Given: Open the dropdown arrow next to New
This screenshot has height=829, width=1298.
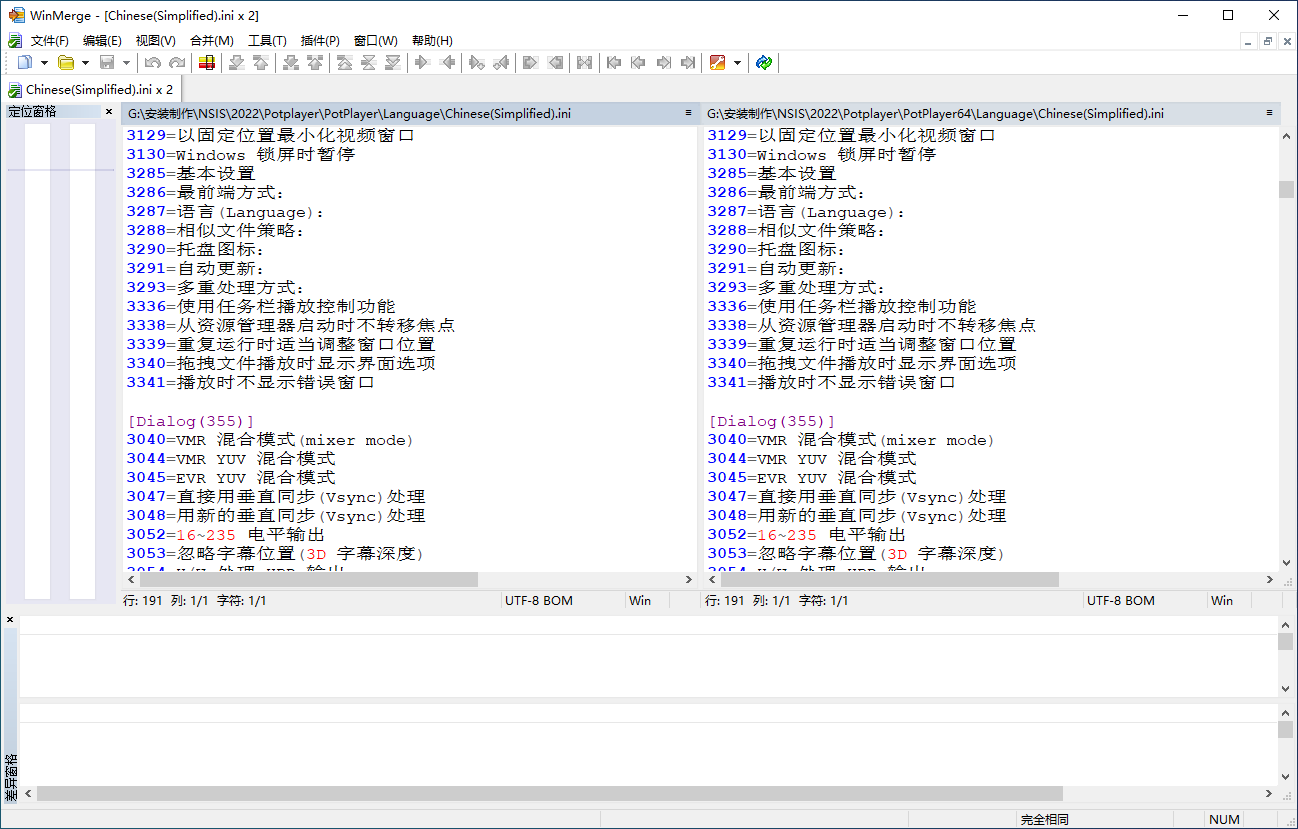Looking at the screenshot, I should 44,63.
